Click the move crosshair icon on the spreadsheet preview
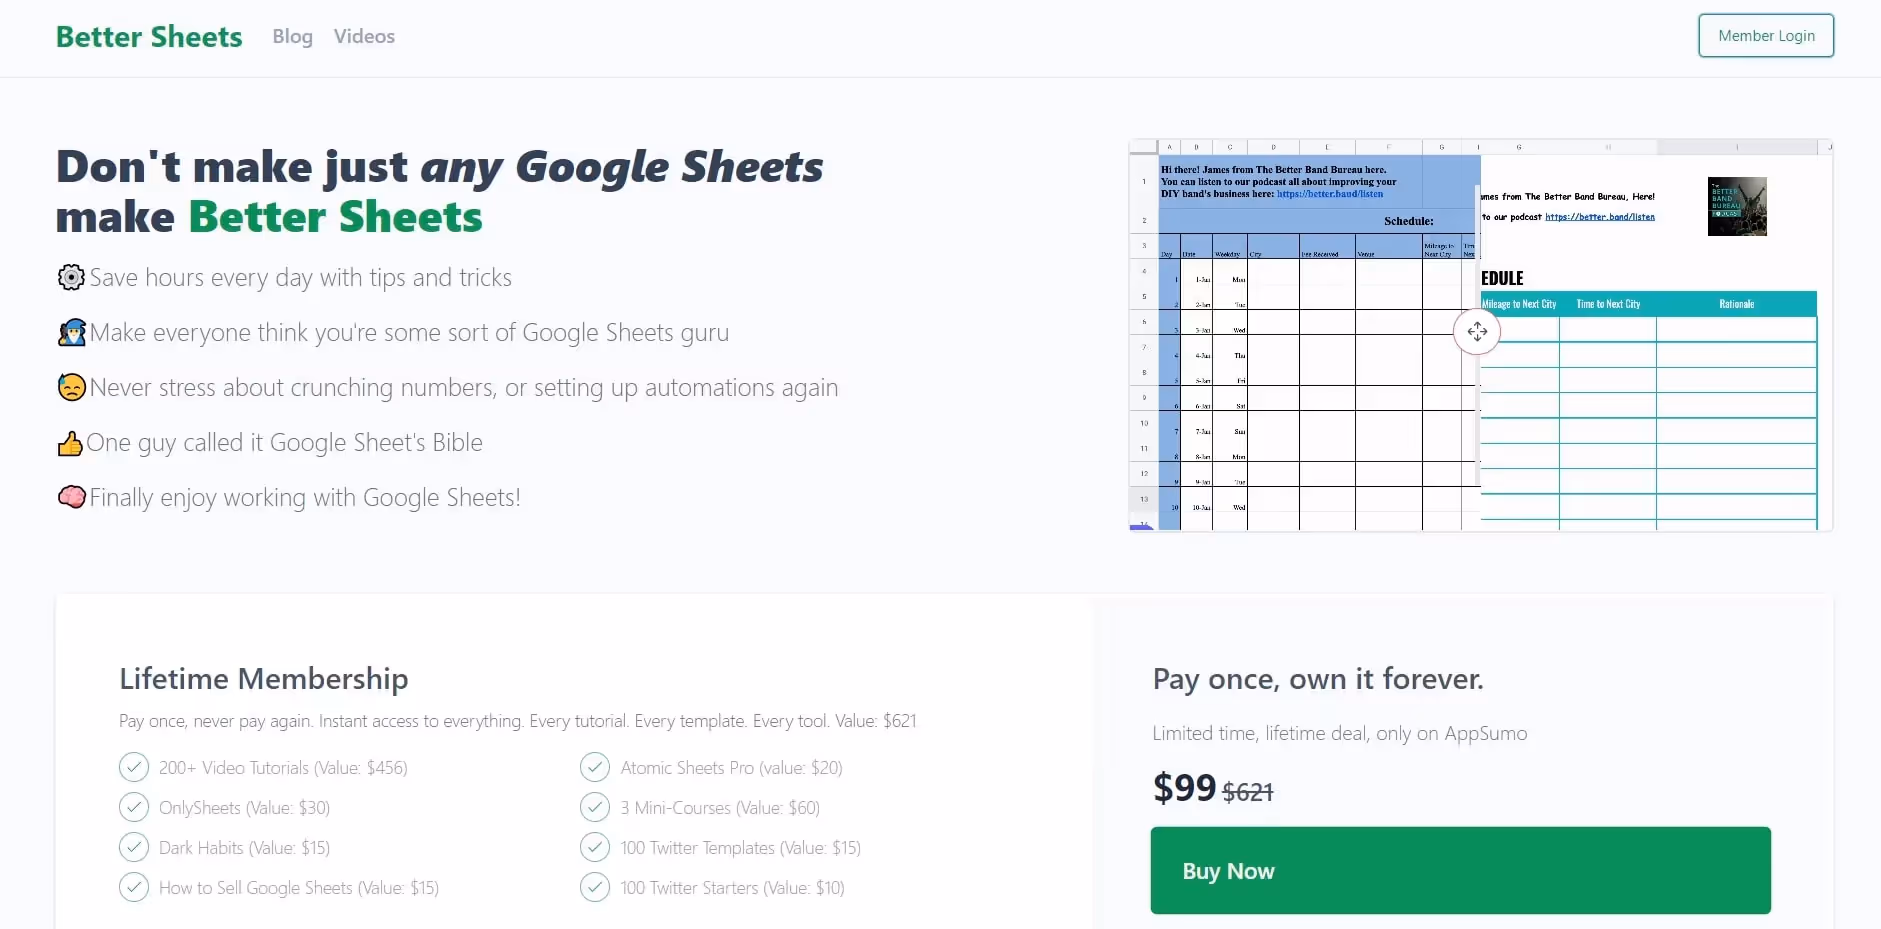The image size is (1881, 929). [1477, 331]
